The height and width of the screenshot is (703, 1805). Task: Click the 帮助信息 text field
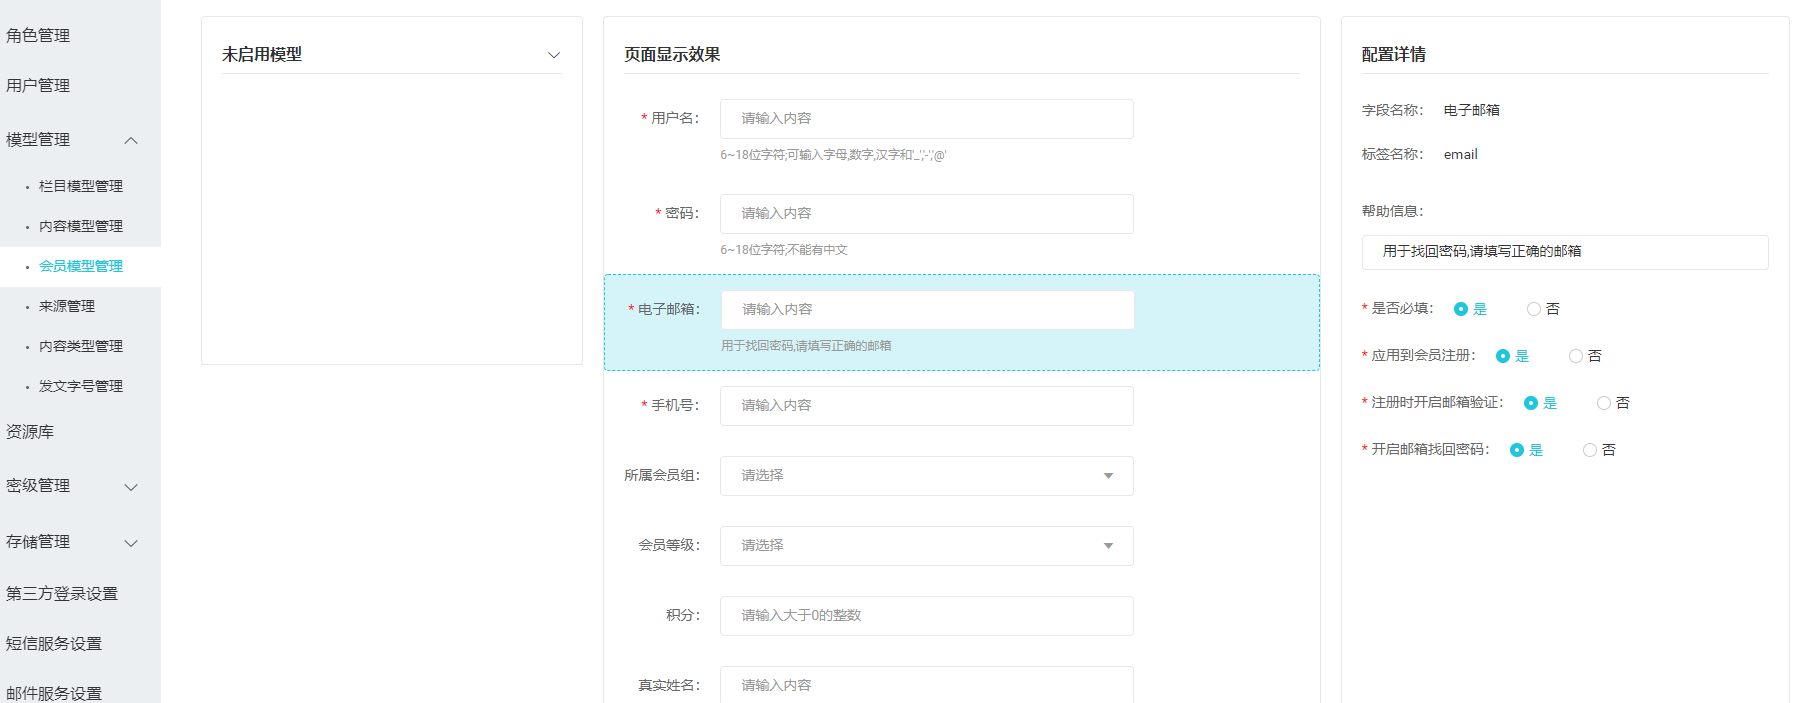[1564, 252]
